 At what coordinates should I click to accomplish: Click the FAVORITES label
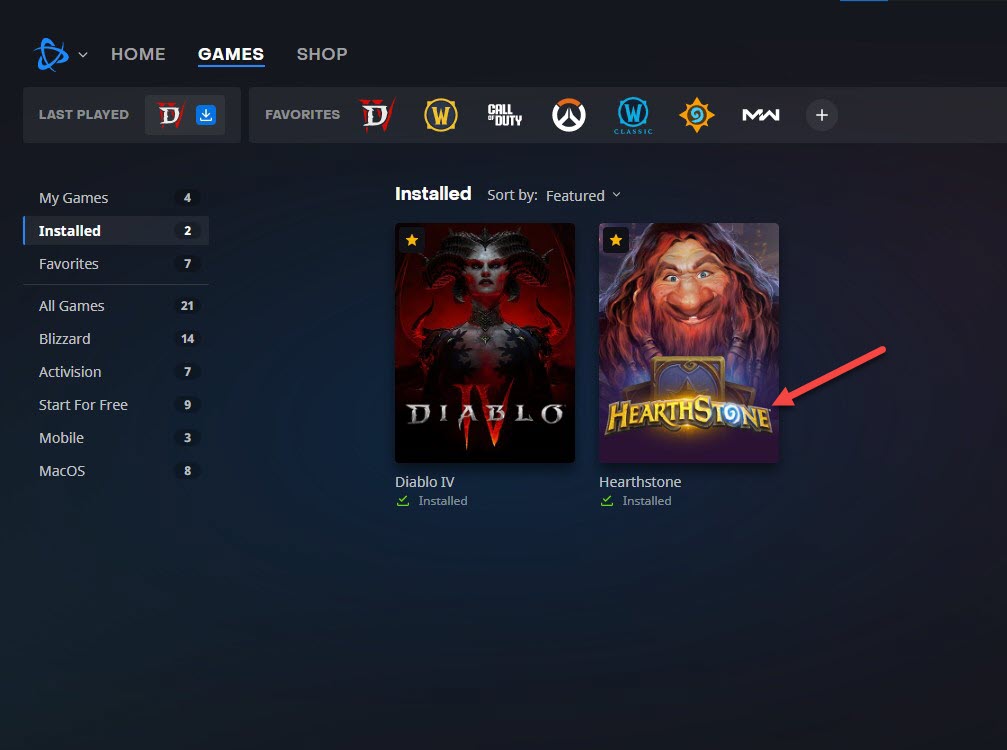tap(302, 115)
